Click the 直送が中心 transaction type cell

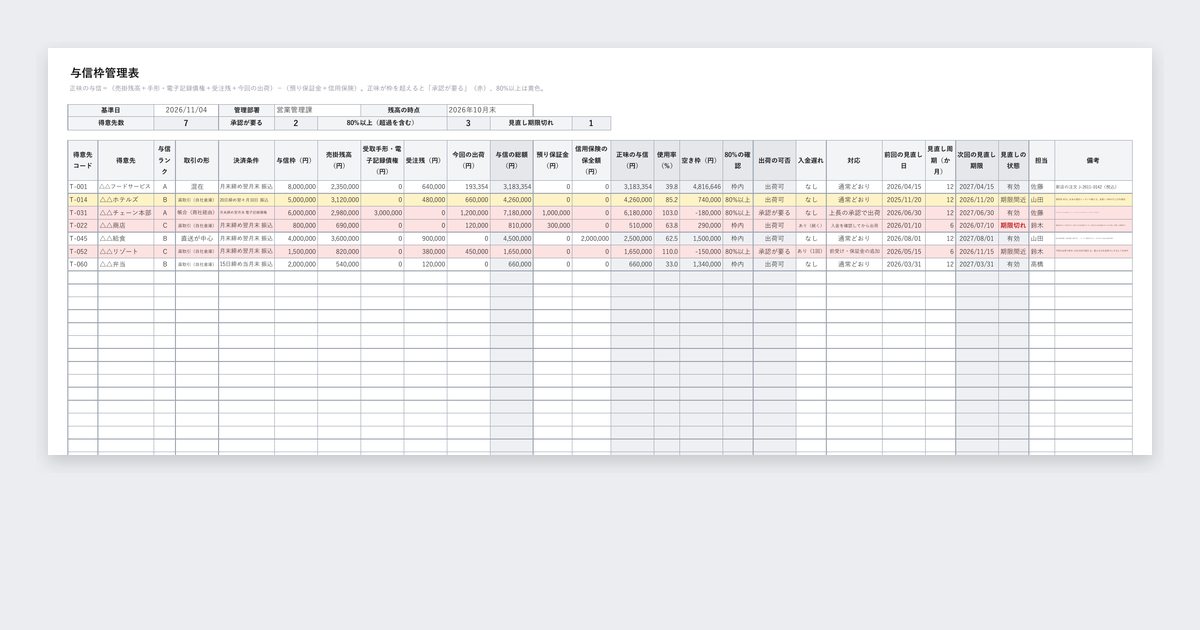[x=197, y=239]
